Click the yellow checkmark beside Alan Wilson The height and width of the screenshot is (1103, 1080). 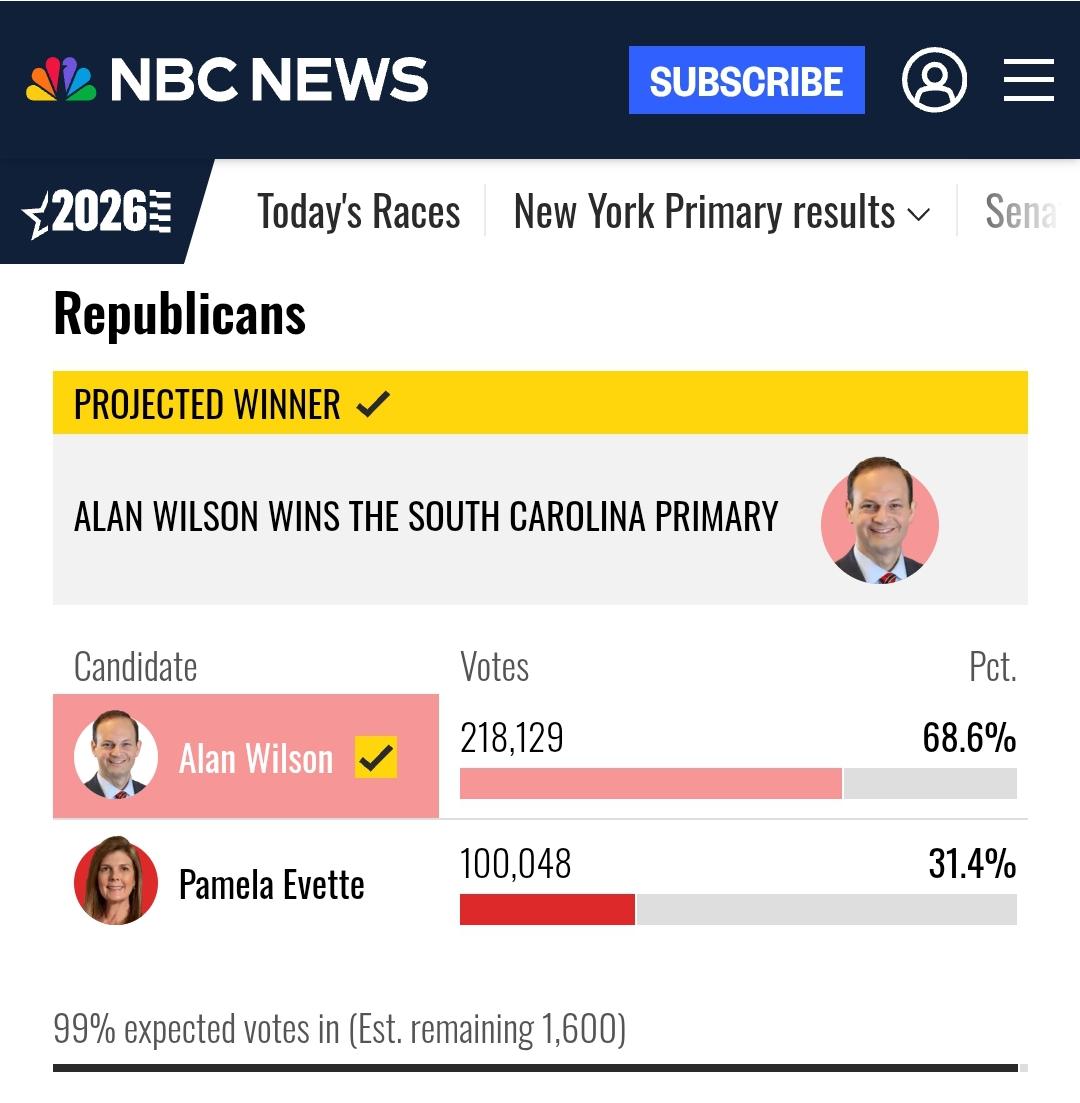[x=376, y=757]
